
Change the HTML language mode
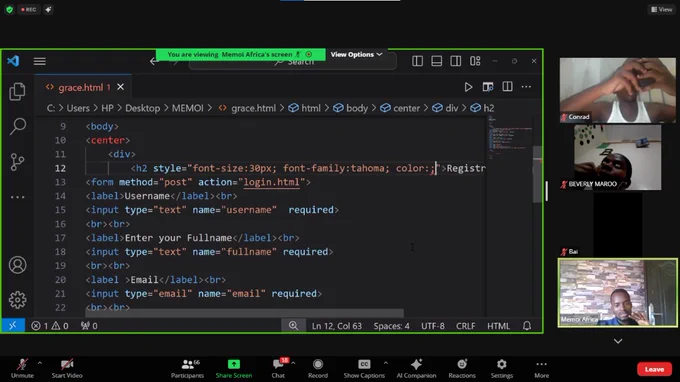pyautogui.click(x=498, y=326)
